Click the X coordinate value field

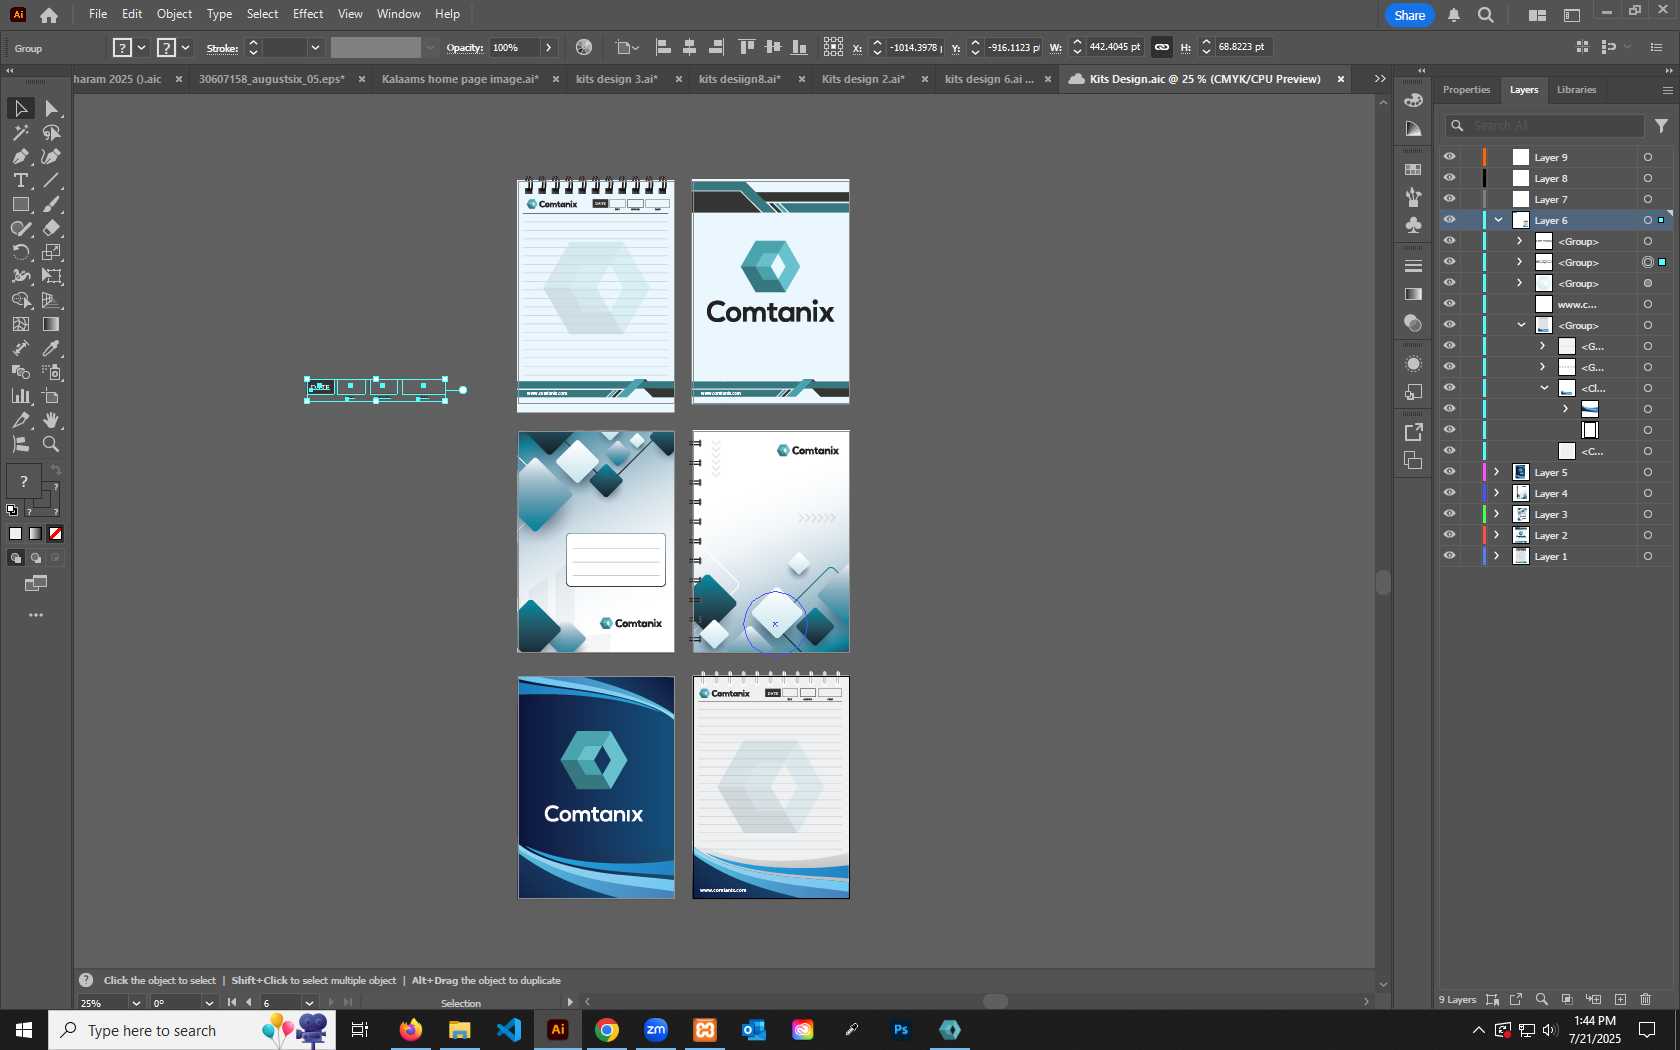point(914,47)
